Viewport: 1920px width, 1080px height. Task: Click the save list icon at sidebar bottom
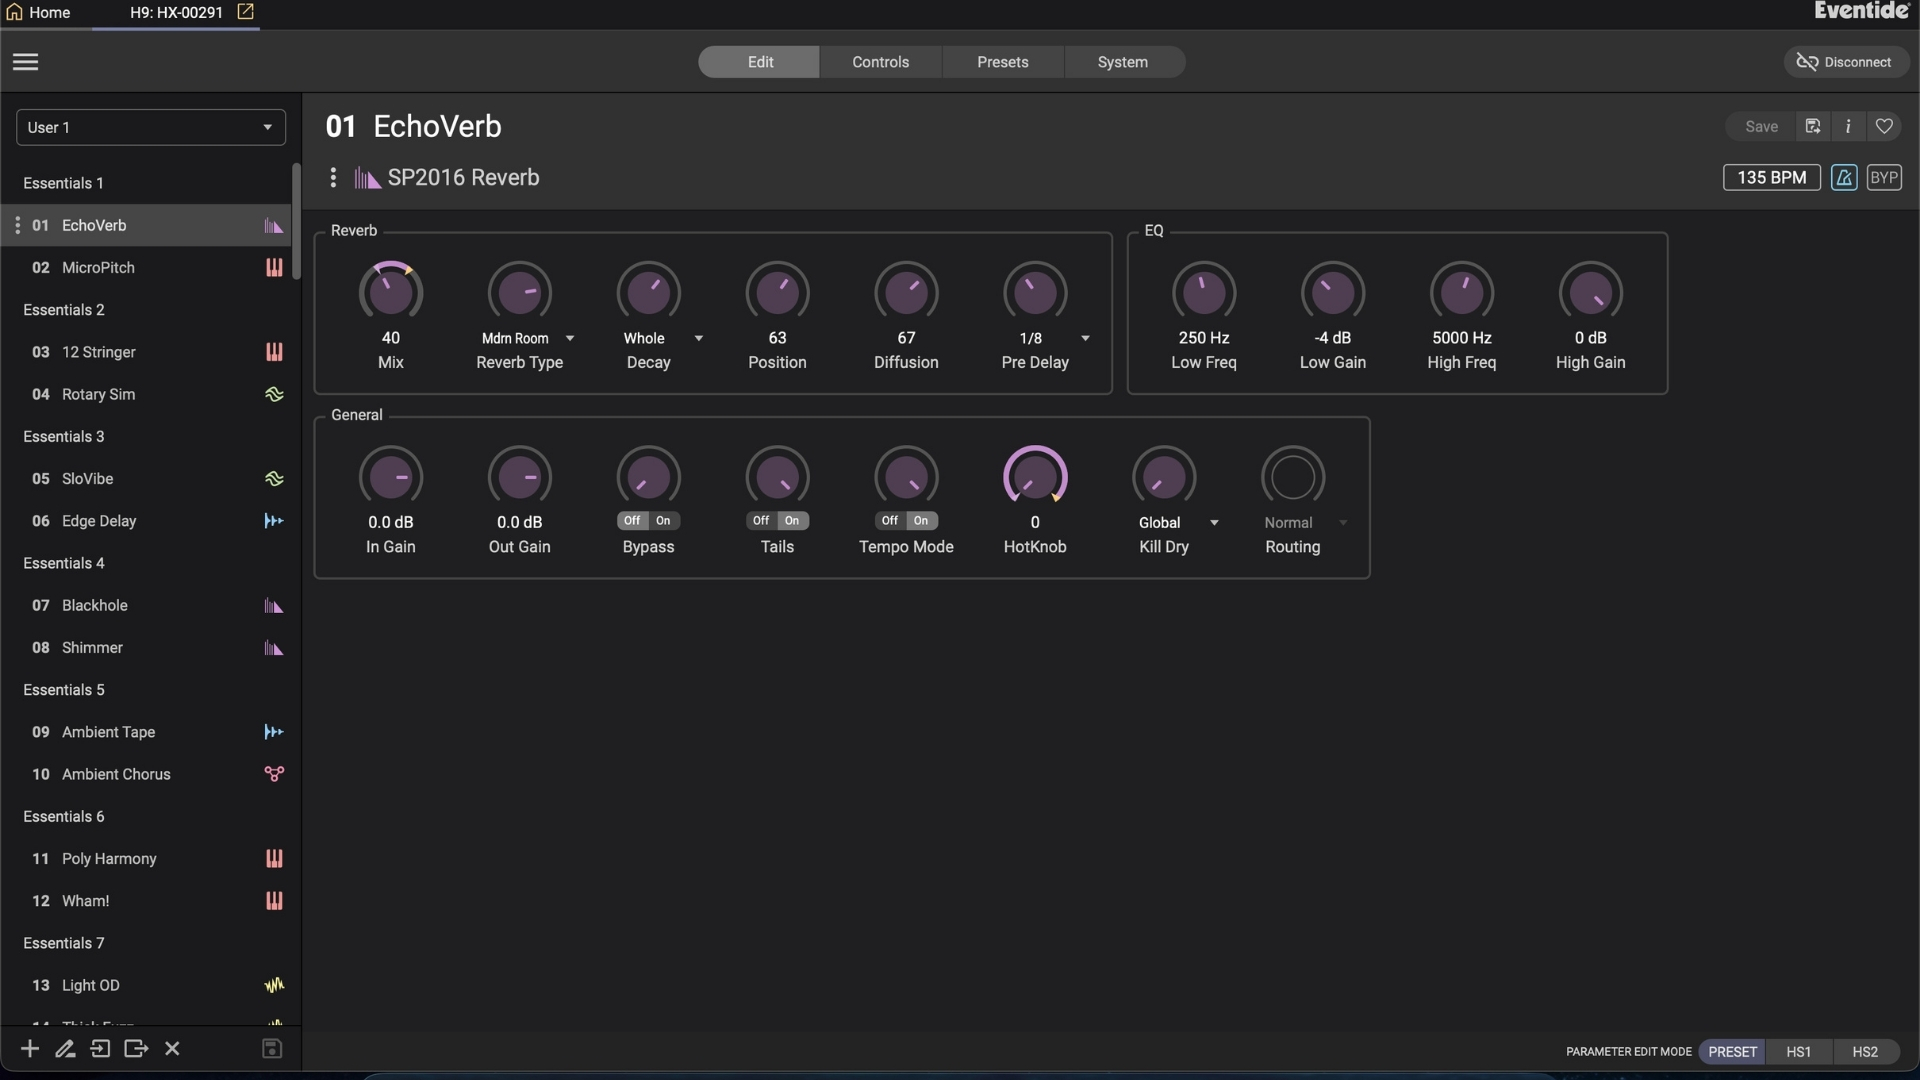272,1048
